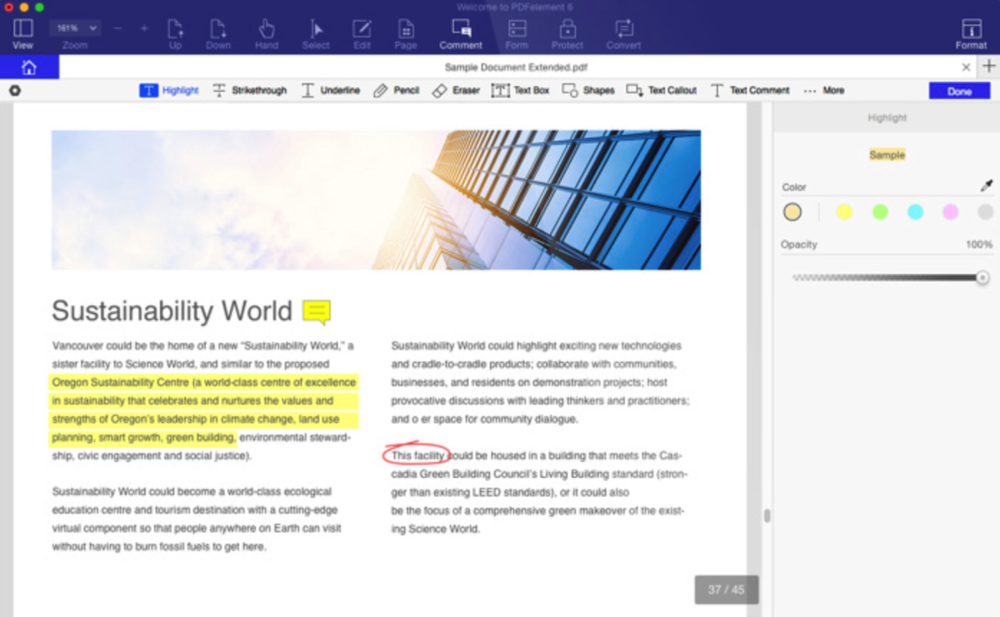Screen dimensions: 1000x617
Task: Go to the Home tab
Action: (29, 67)
